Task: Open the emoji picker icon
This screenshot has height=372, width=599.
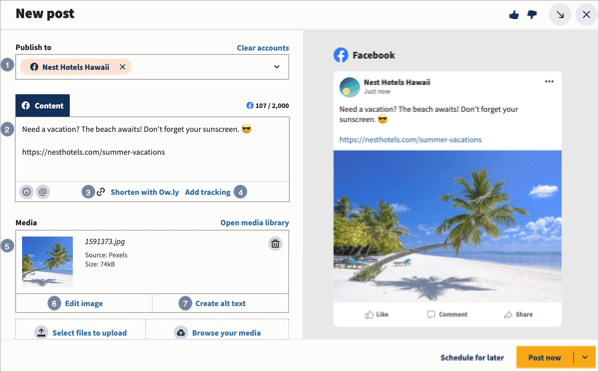Action: click(x=26, y=192)
